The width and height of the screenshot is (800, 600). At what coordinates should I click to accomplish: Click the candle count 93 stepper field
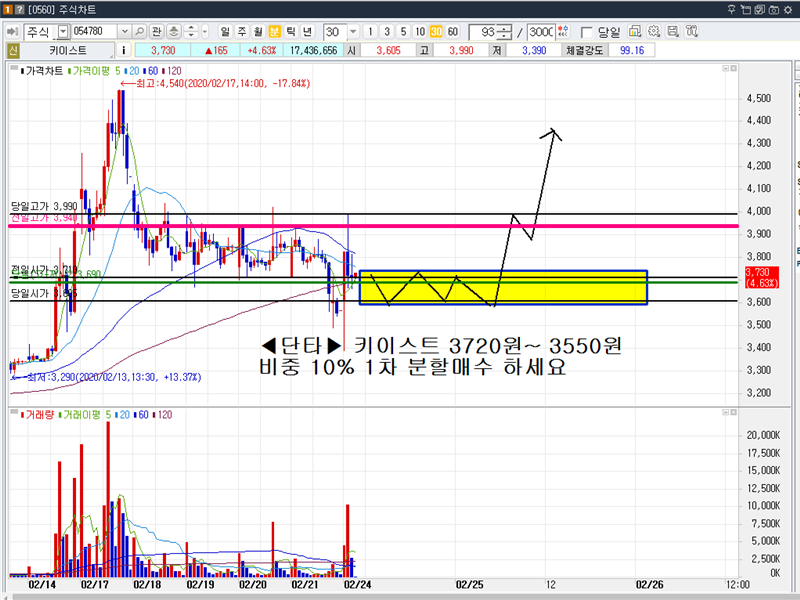point(487,32)
